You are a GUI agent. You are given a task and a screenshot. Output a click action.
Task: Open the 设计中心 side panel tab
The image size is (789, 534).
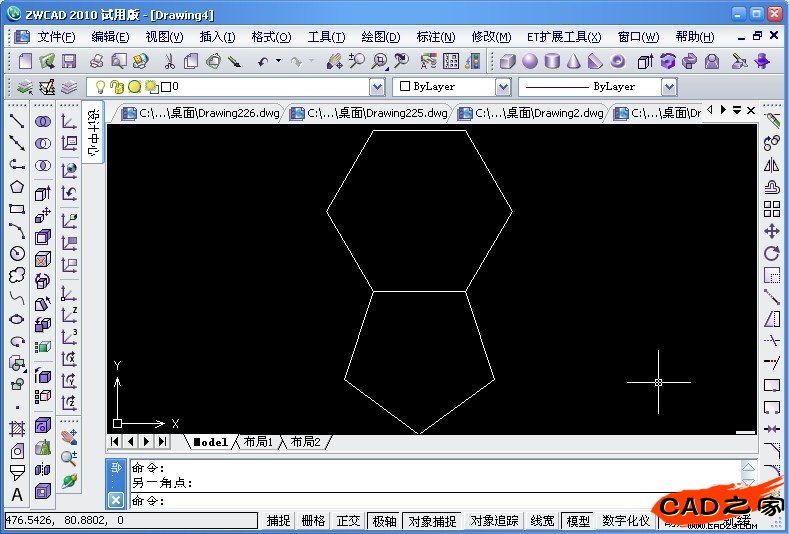click(94, 132)
